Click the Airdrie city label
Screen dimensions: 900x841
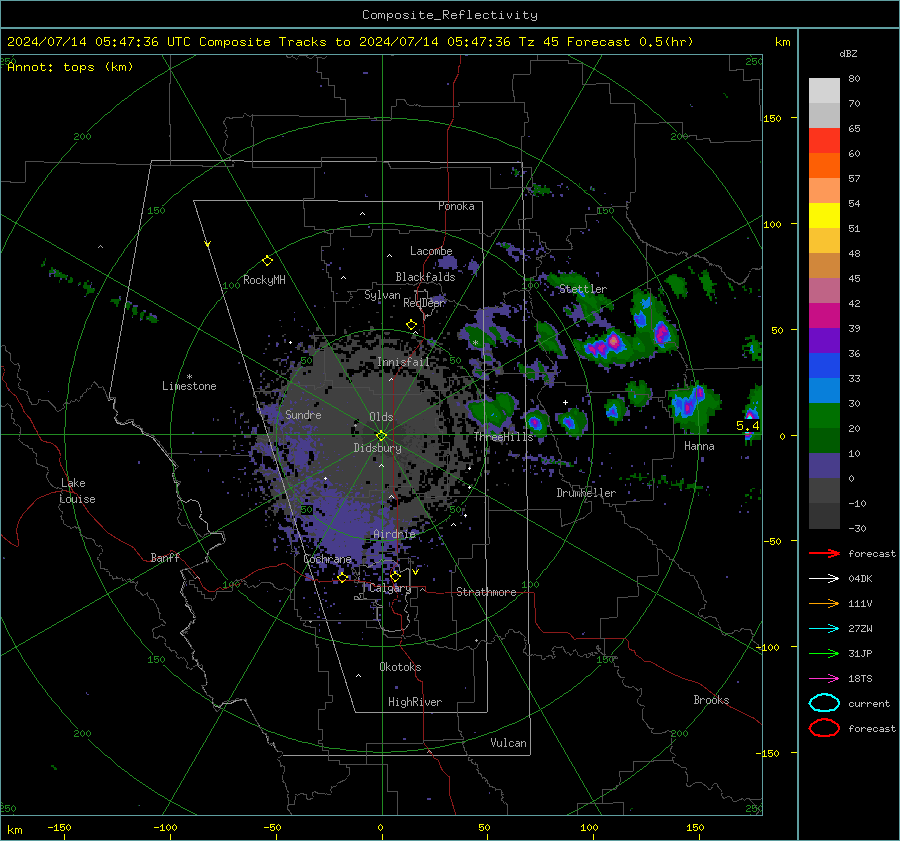tap(394, 534)
